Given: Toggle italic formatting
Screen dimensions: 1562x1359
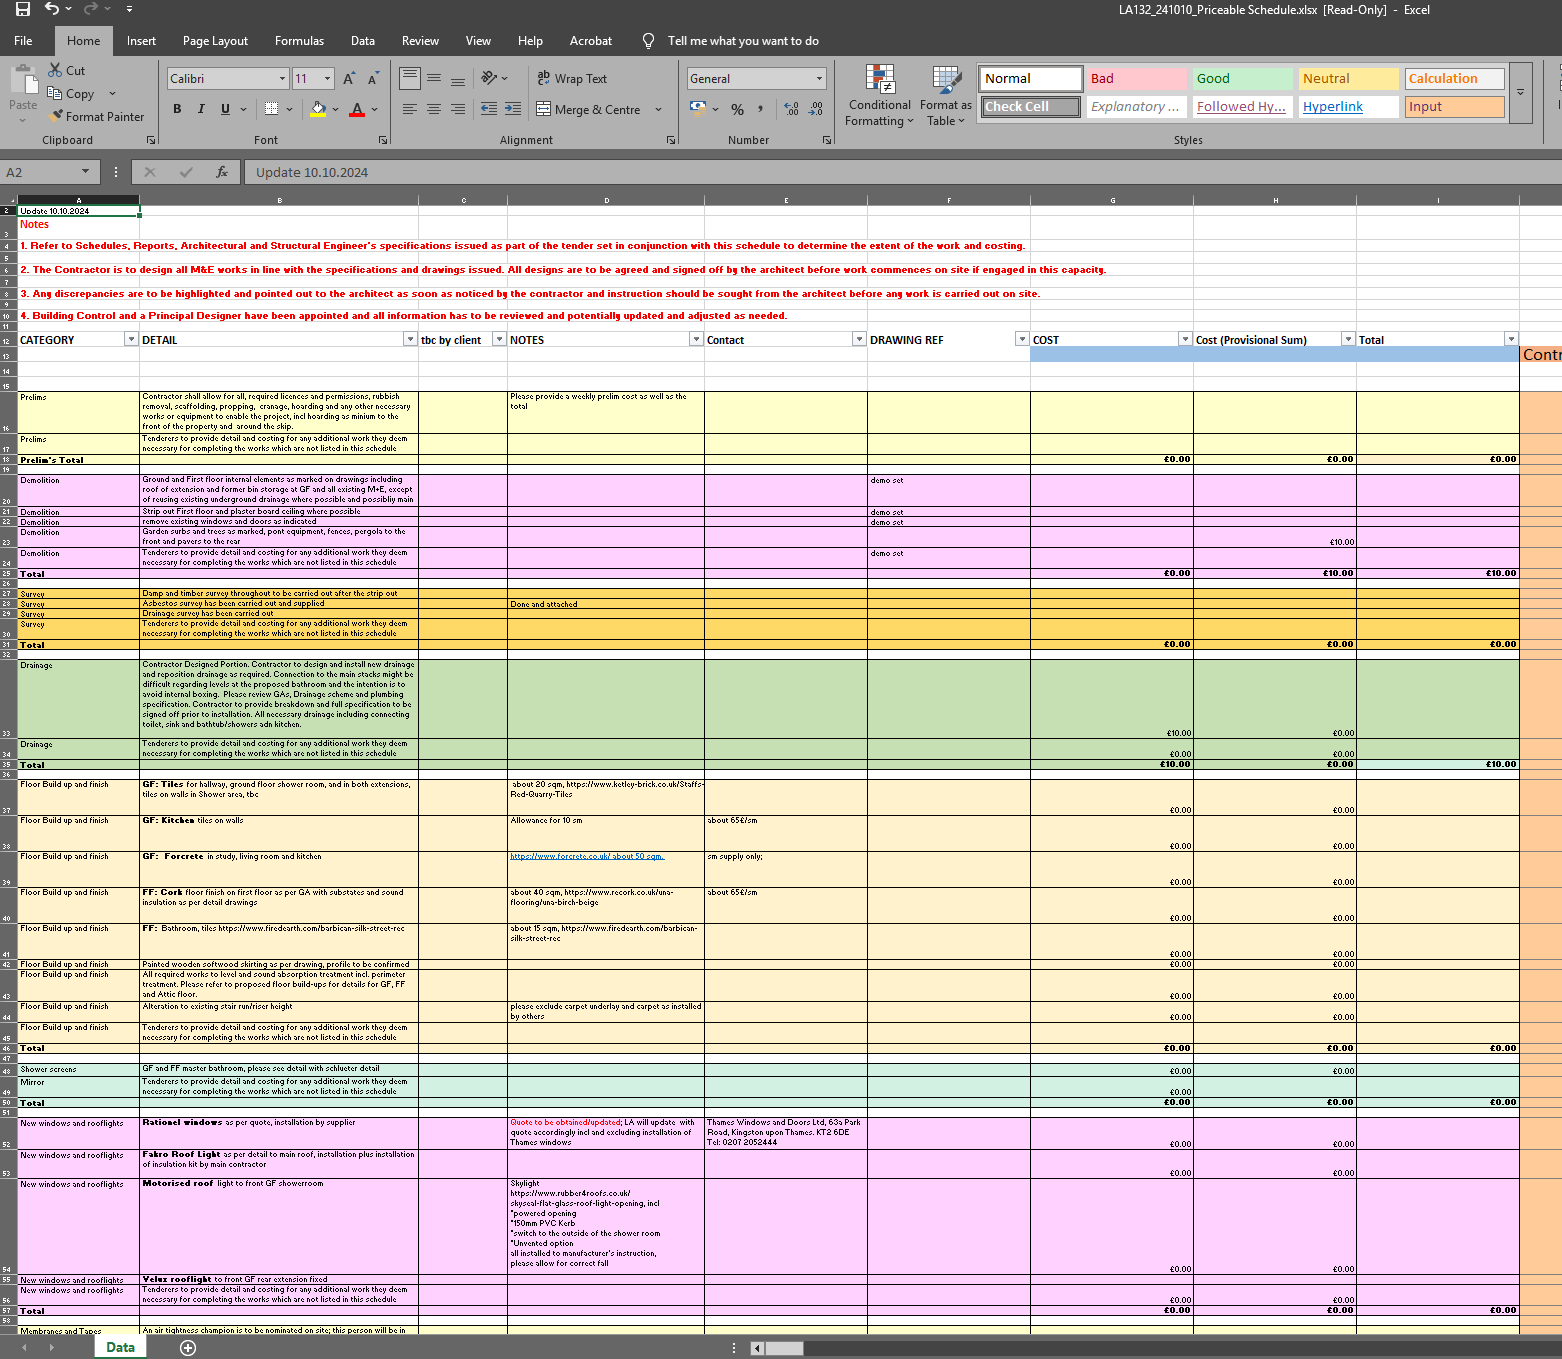Looking at the screenshot, I should click(x=201, y=109).
